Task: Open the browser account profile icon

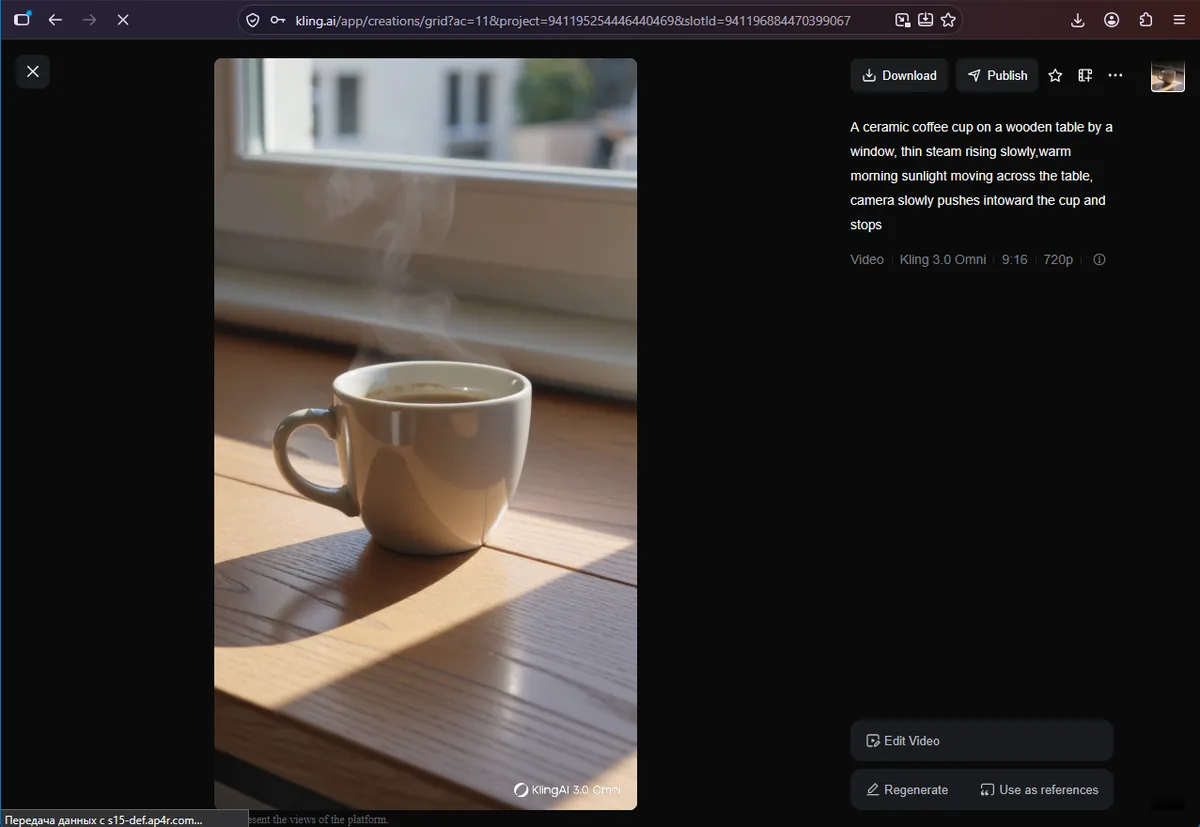Action: point(1112,20)
